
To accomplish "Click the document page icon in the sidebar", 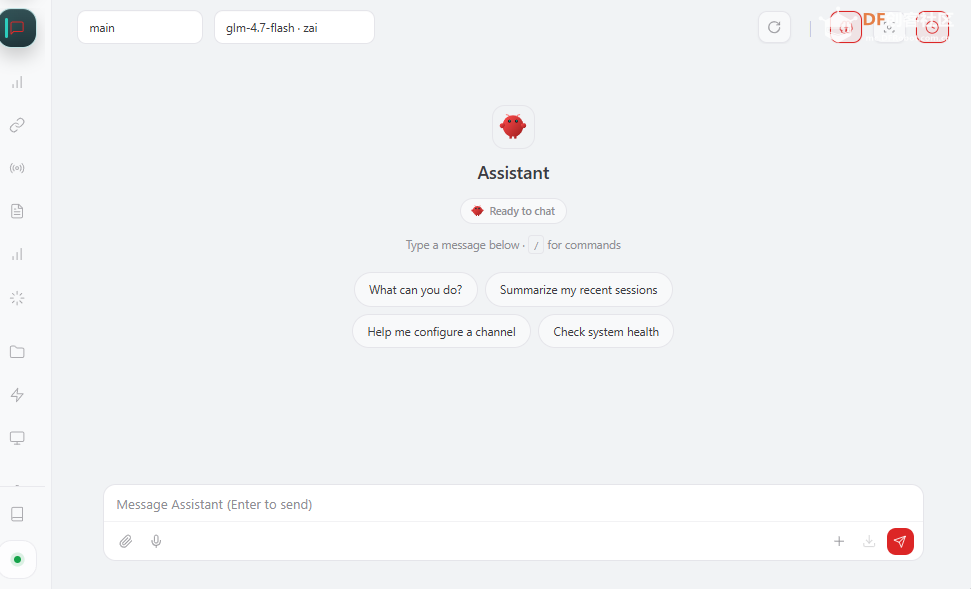I will click(x=17, y=211).
